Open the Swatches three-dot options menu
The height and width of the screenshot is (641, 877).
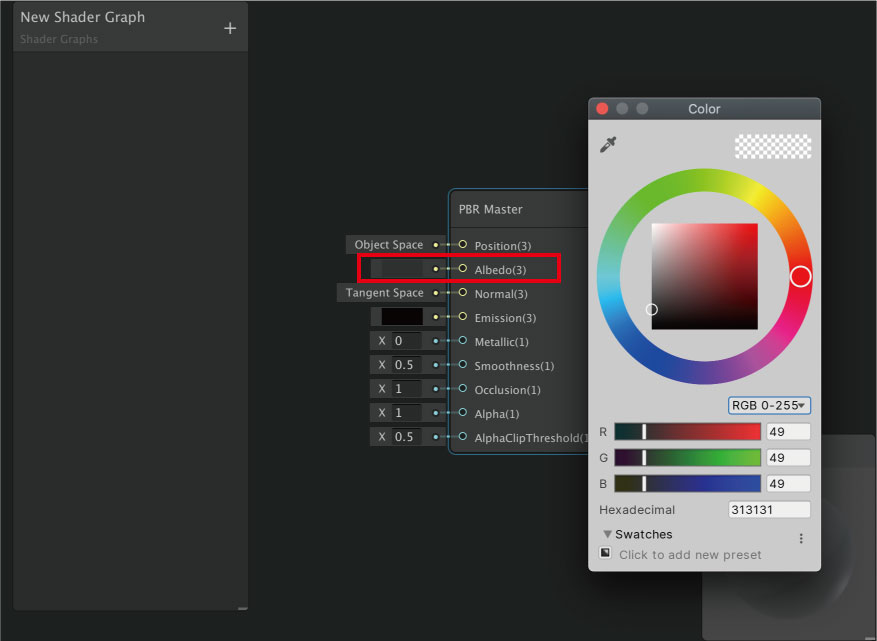[x=801, y=538]
